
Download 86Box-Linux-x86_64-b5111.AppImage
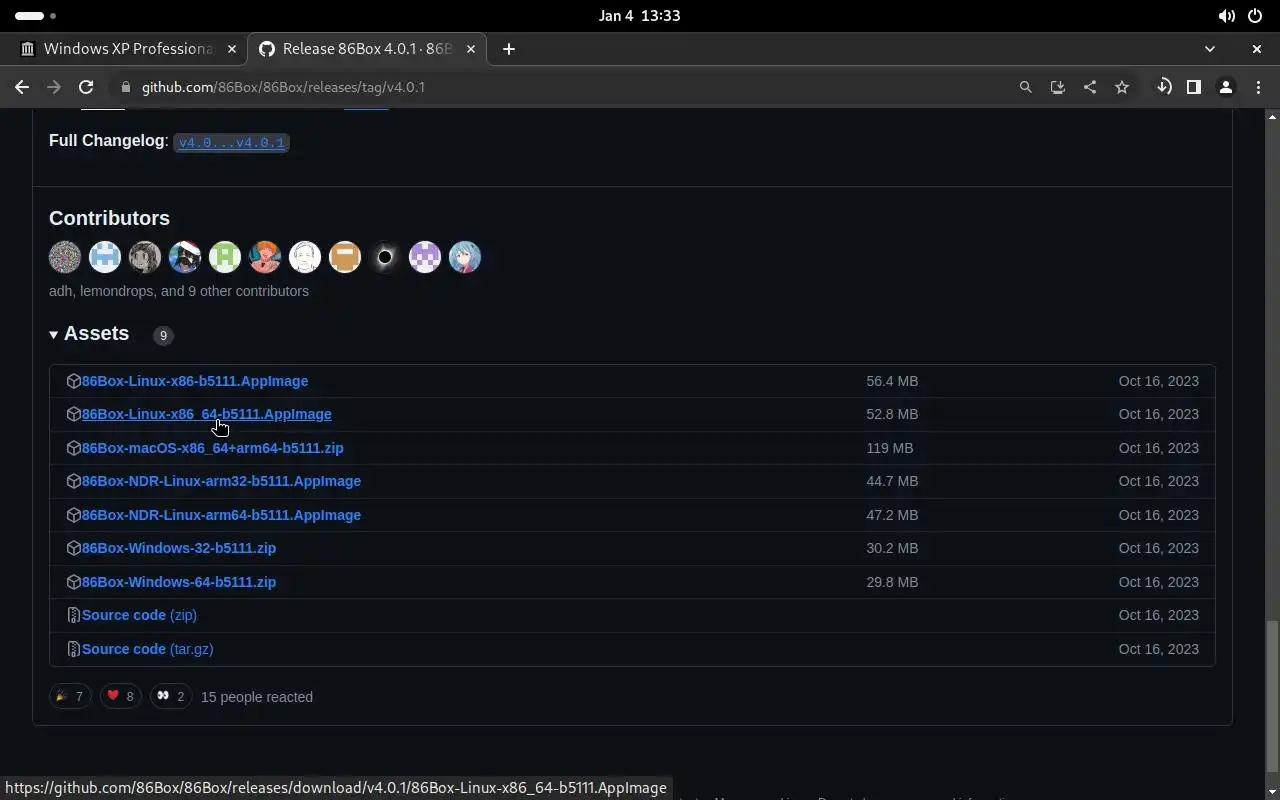[x=206, y=414]
